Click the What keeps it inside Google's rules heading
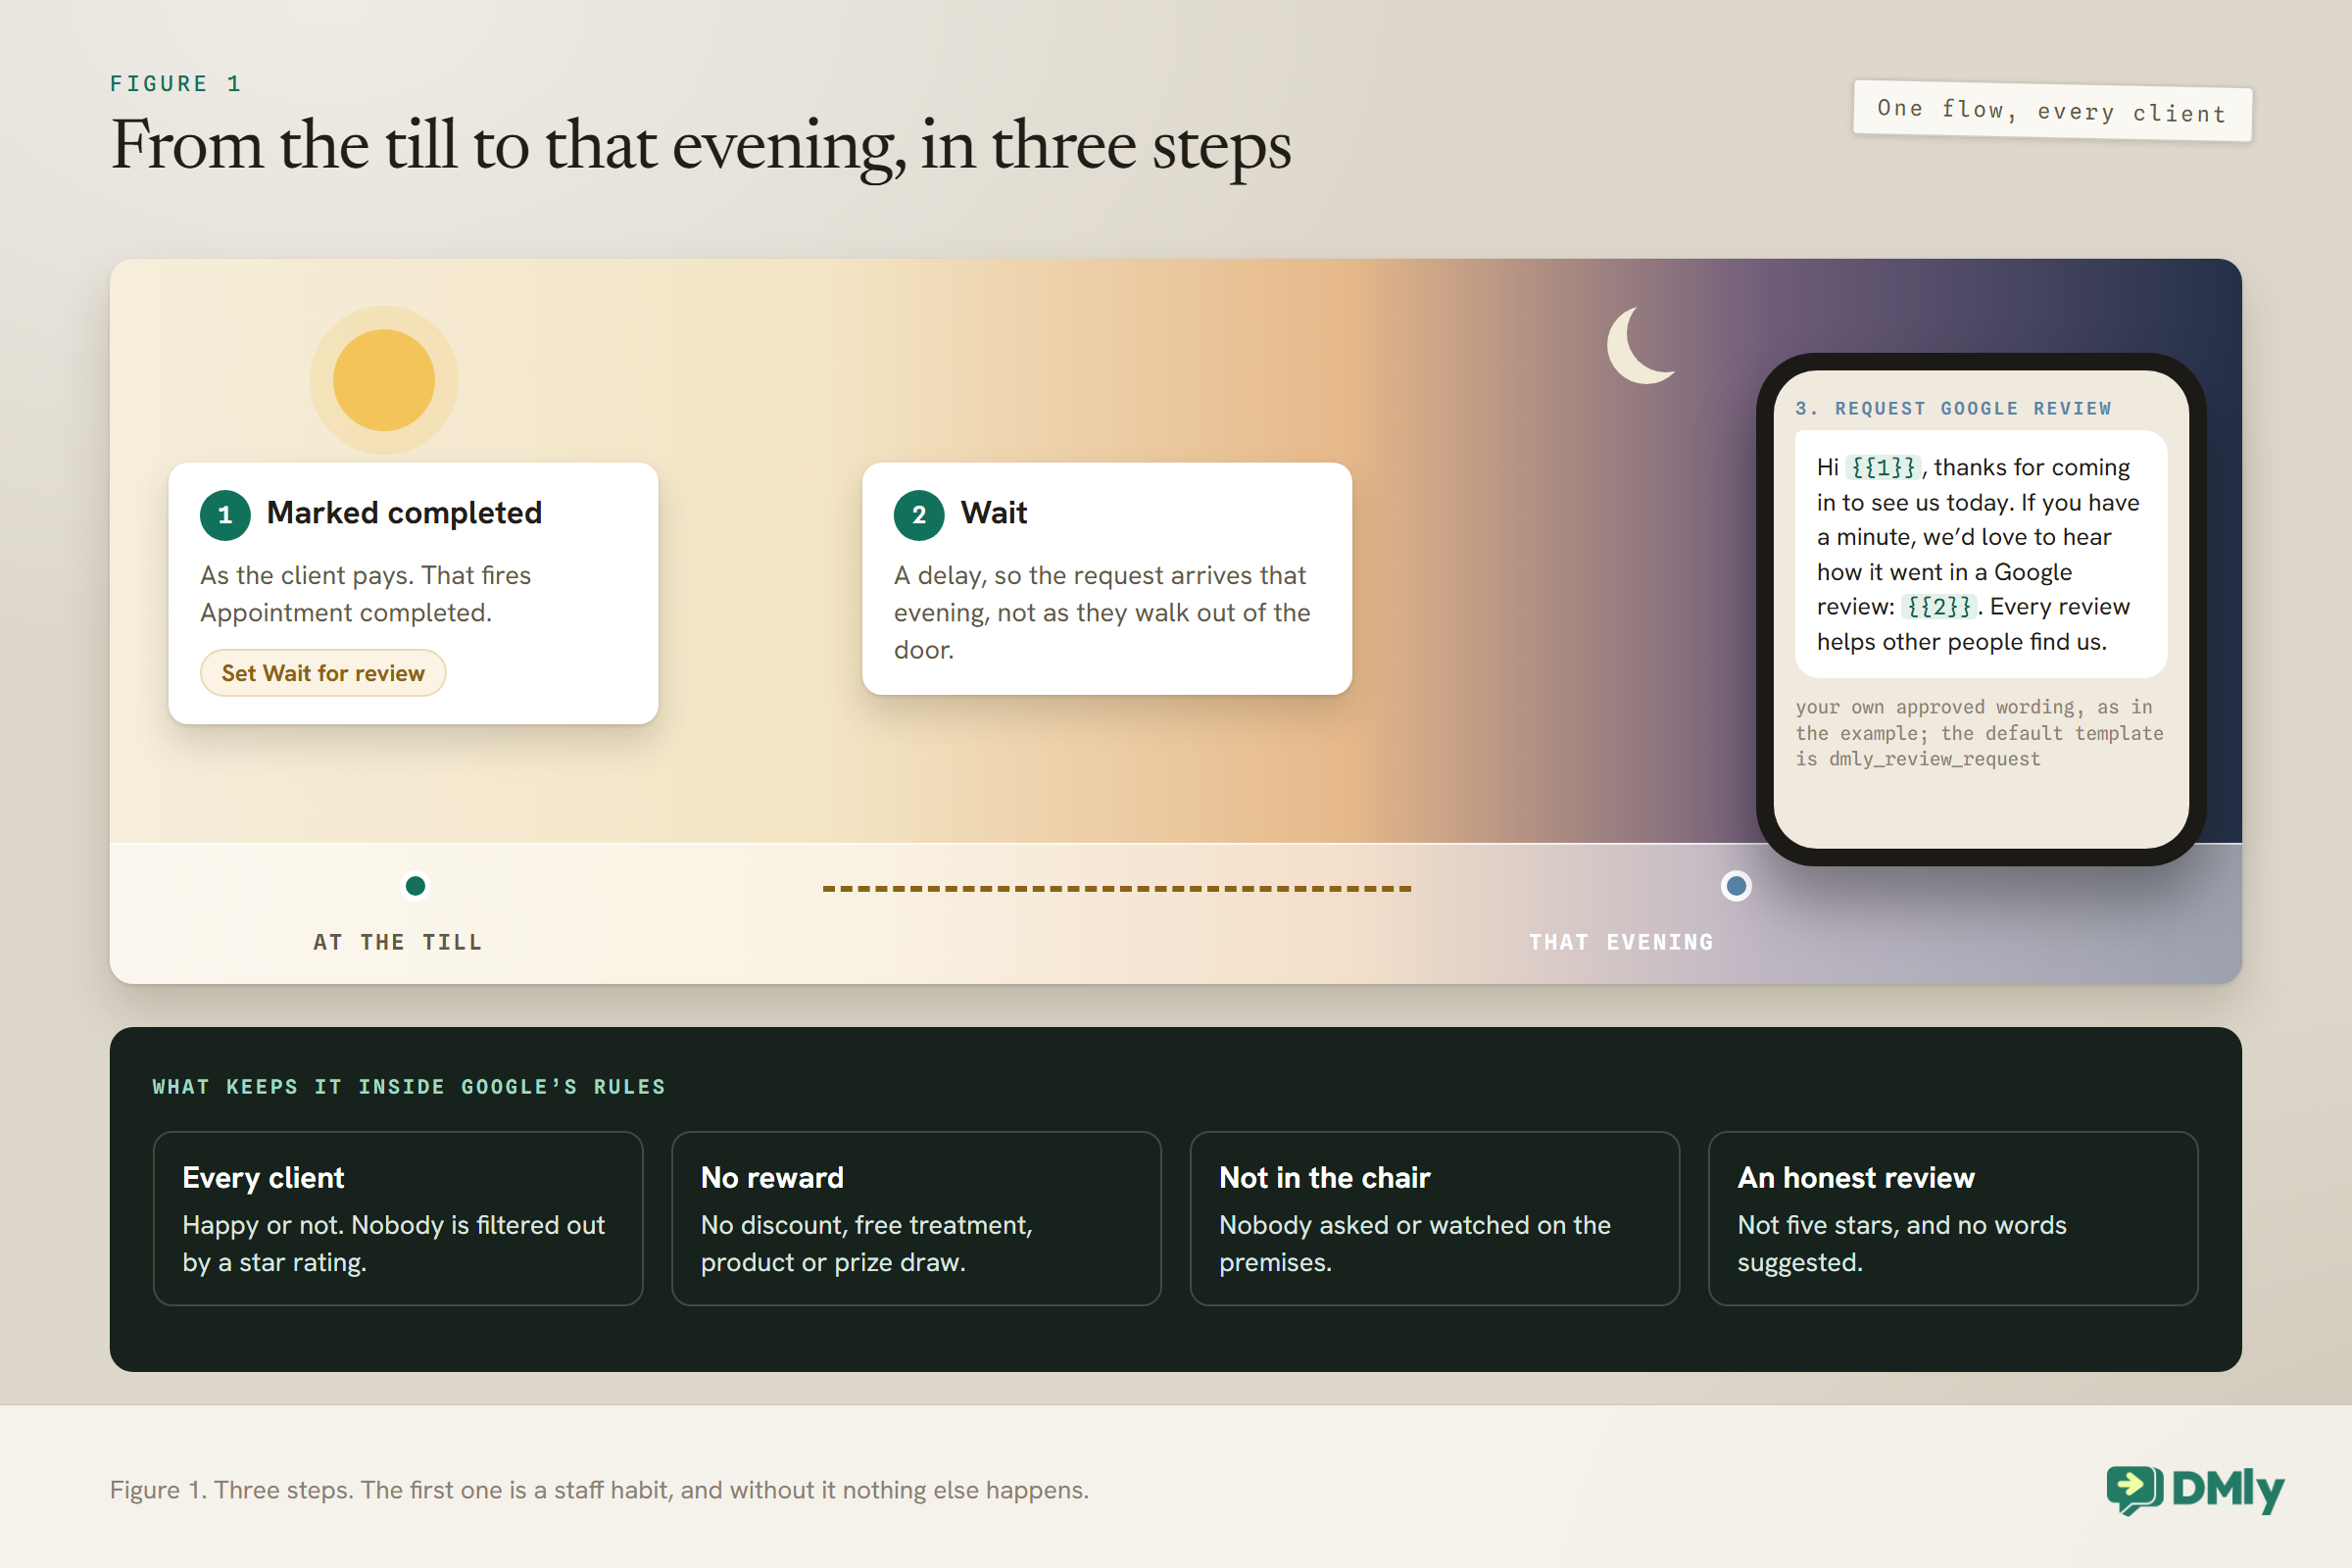This screenshot has width=2352, height=1568. coord(409,1087)
